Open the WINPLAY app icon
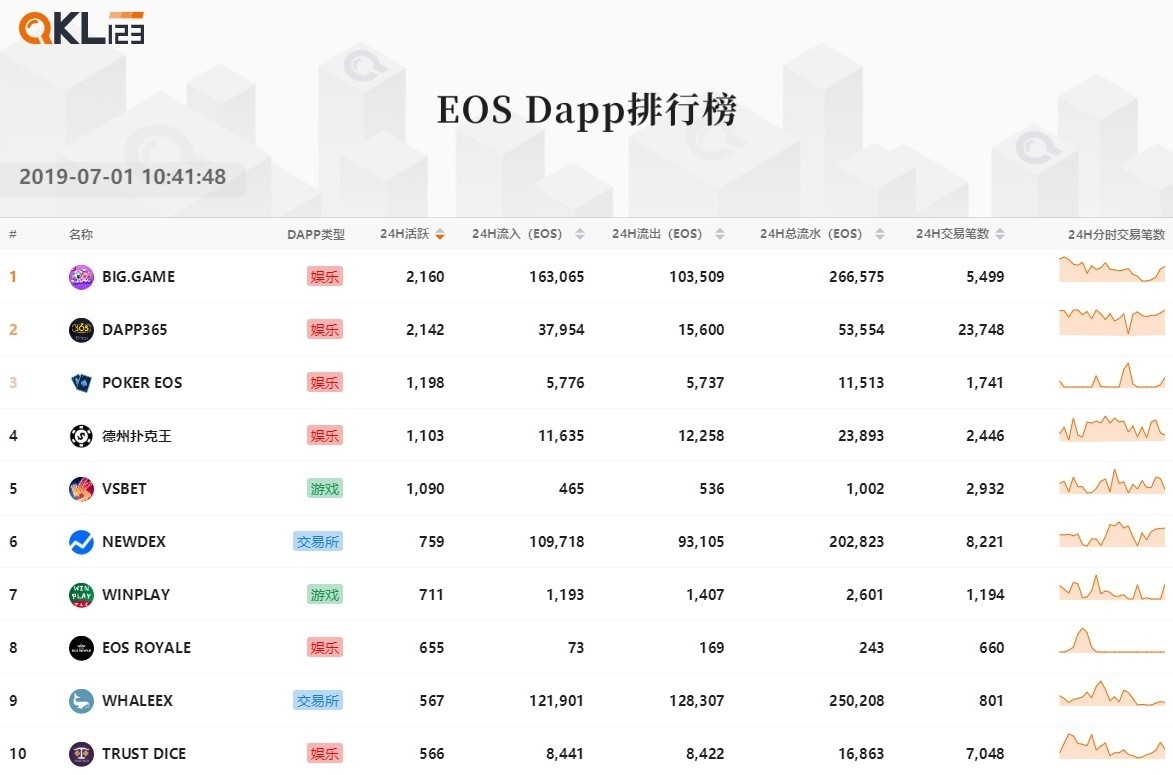This screenshot has width=1173, height=775. click(x=81, y=595)
